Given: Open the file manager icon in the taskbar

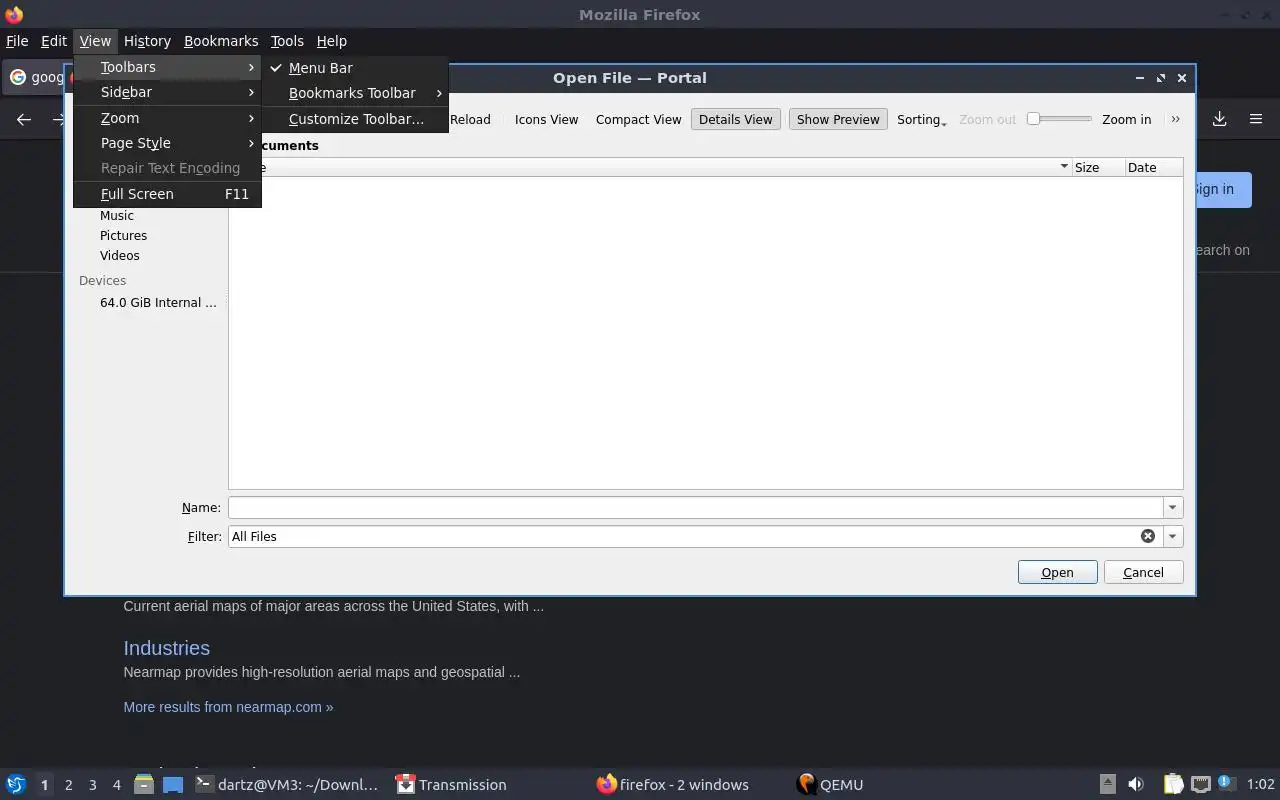Looking at the screenshot, I should click(x=144, y=784).
